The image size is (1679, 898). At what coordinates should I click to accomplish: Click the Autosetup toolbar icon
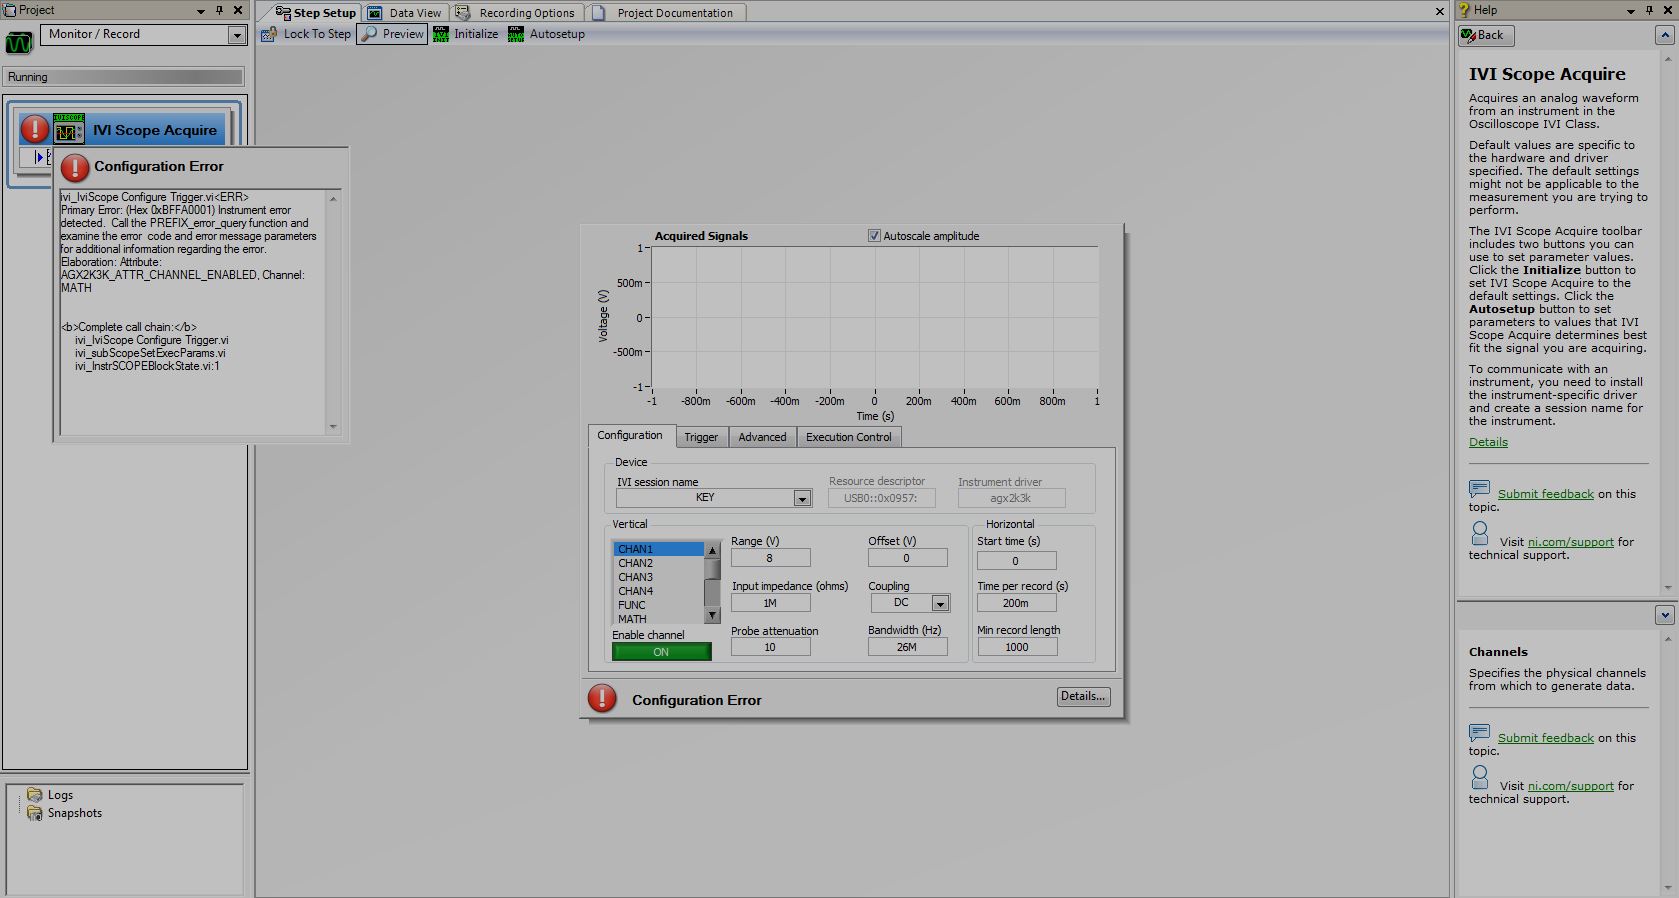click(516, 34)
